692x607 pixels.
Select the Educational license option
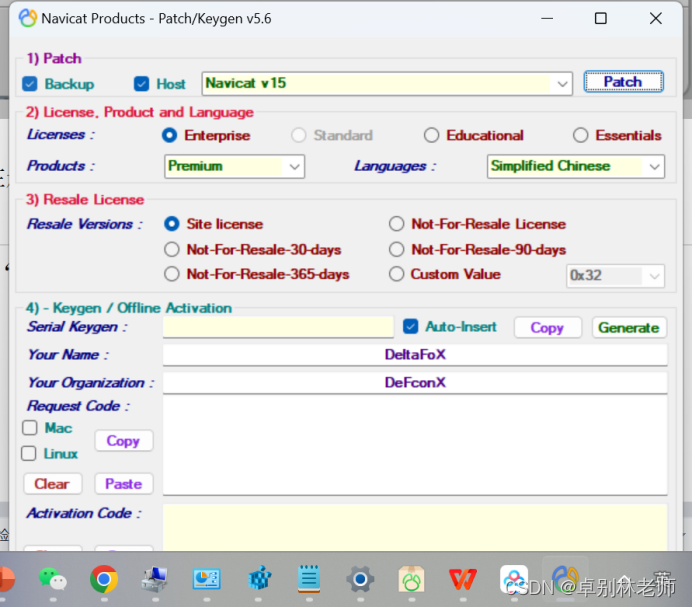coord(431,136)
